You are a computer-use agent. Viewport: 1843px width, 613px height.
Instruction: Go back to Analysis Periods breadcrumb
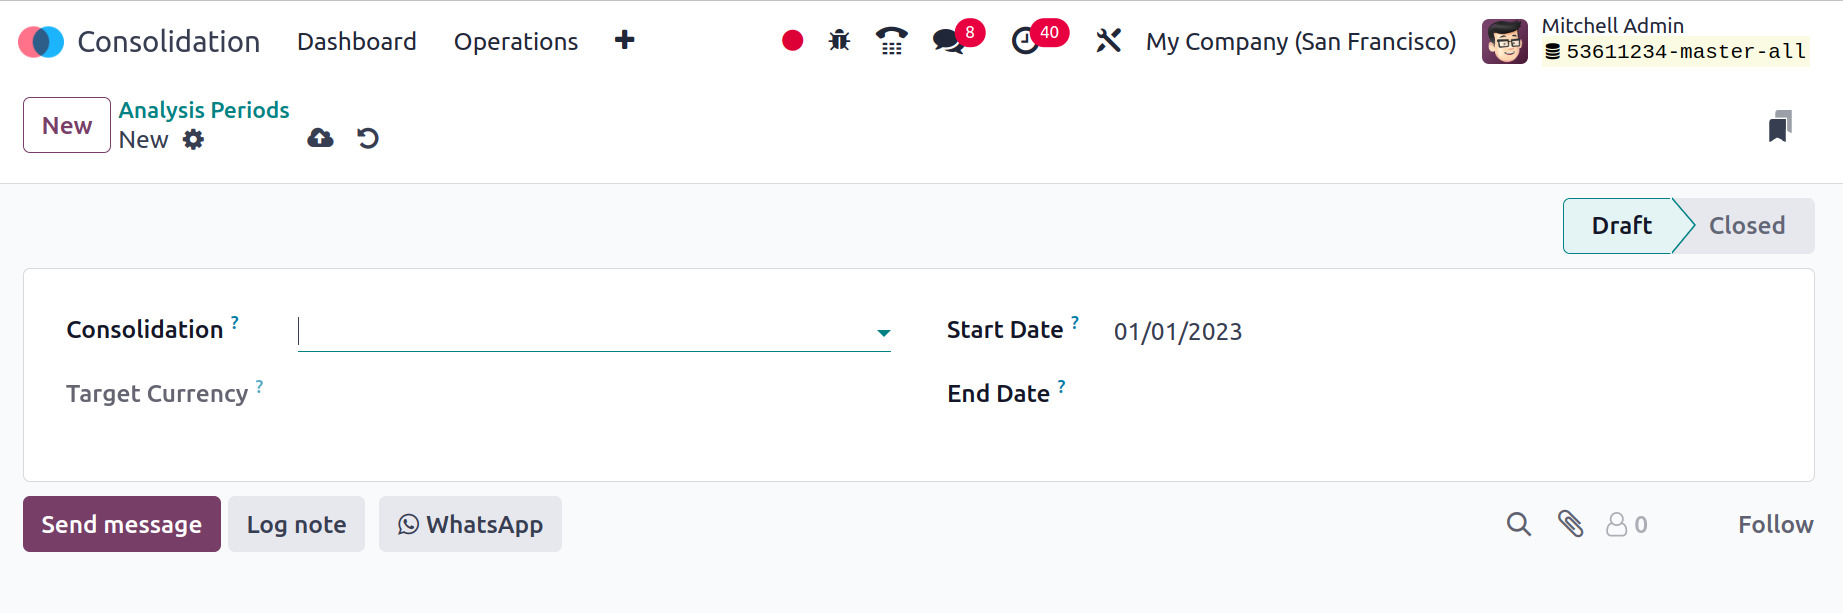(x=204, y=110)
